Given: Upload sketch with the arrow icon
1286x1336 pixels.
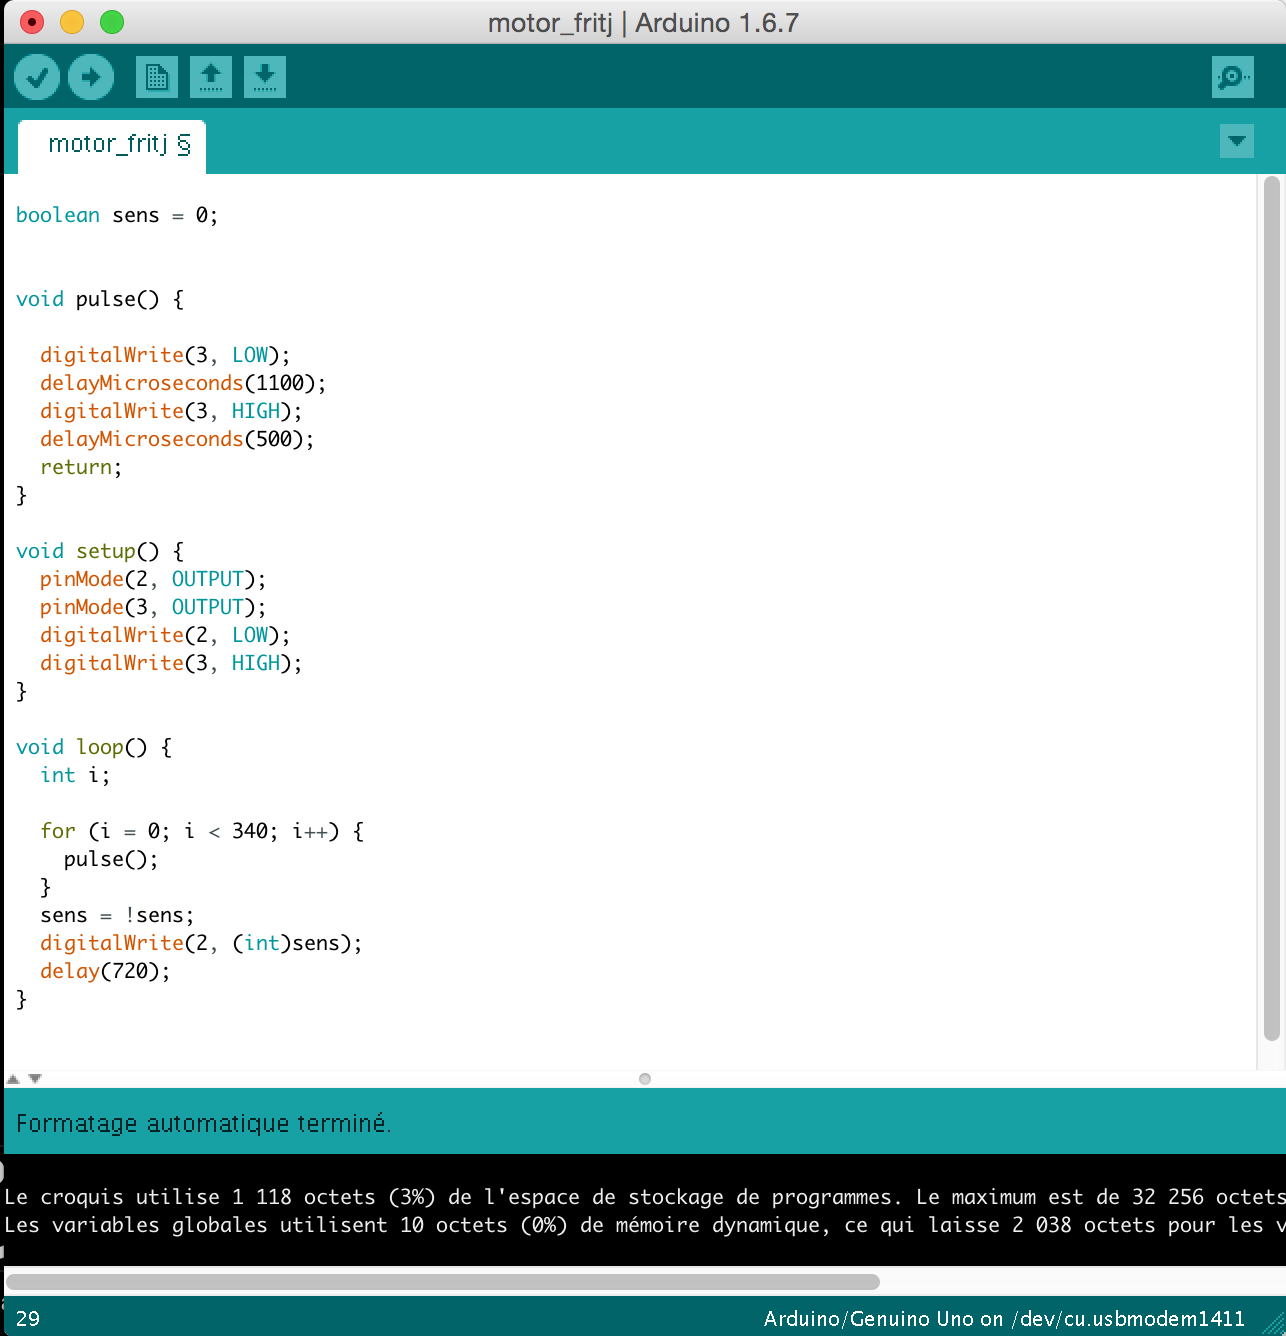Looking at the screenshot, I should click(91, 77).
